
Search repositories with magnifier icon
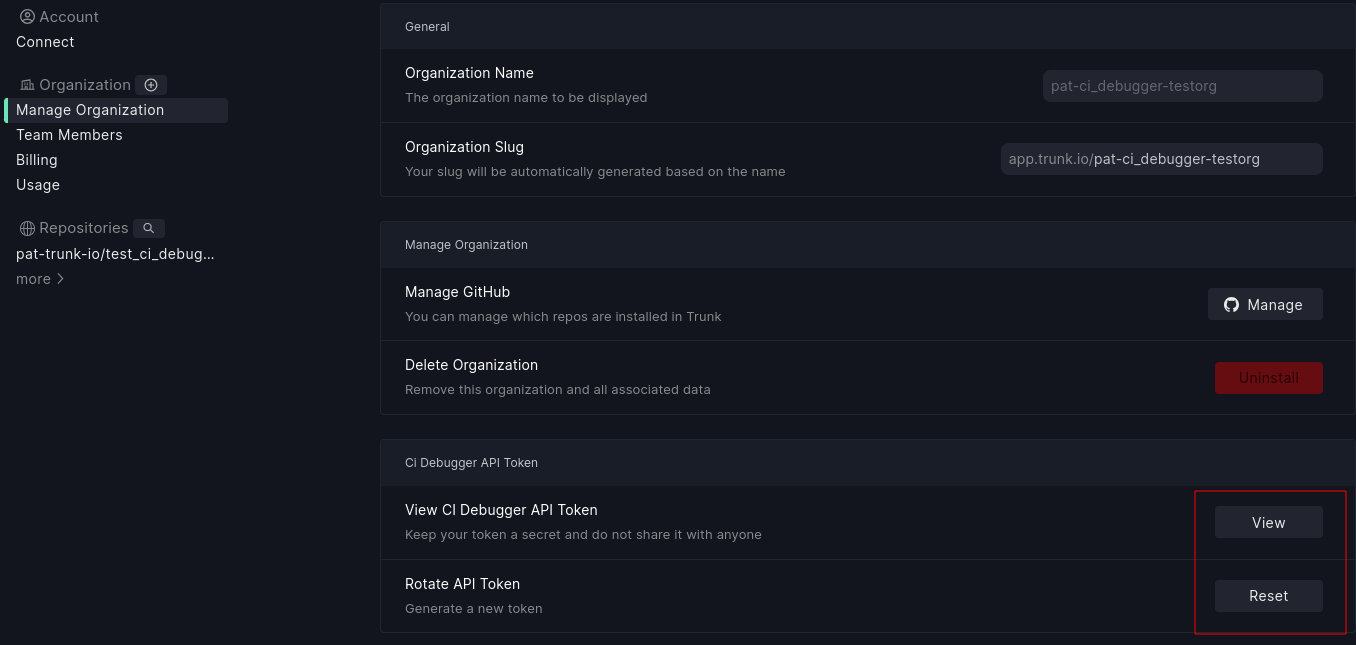pos(149,228)
